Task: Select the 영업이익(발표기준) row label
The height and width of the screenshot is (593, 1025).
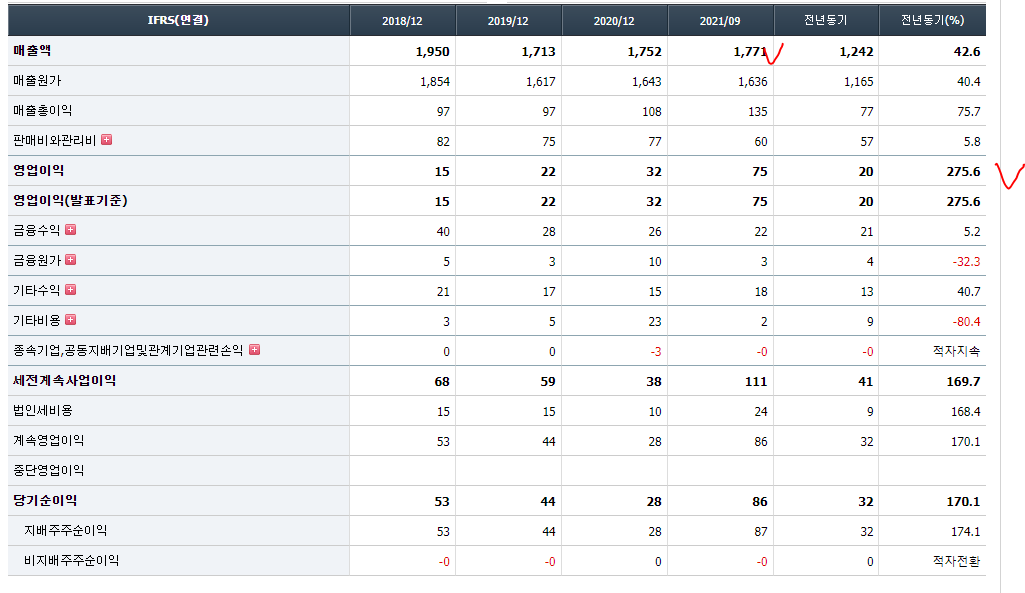Action: tap(71, 201)
